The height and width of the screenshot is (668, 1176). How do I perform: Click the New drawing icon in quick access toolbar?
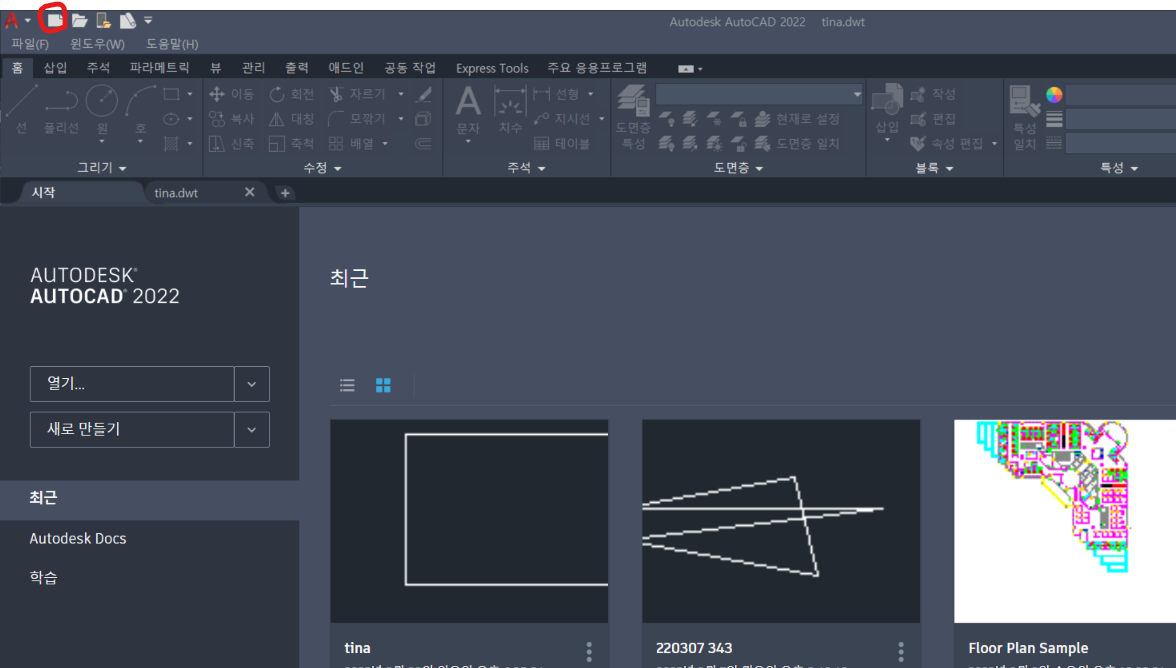coord(54,19)
